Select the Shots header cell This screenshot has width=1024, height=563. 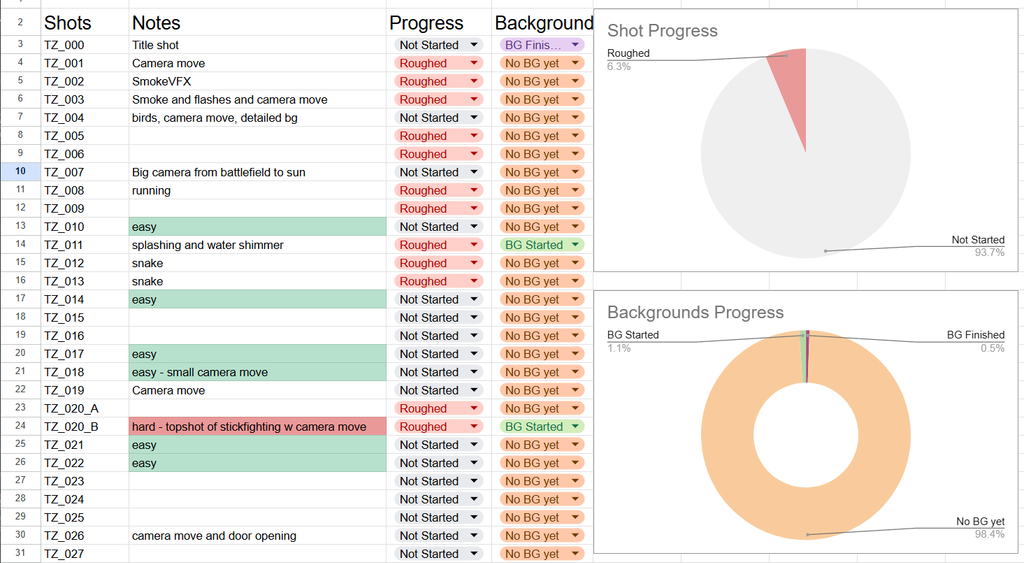tap(85, 23)
